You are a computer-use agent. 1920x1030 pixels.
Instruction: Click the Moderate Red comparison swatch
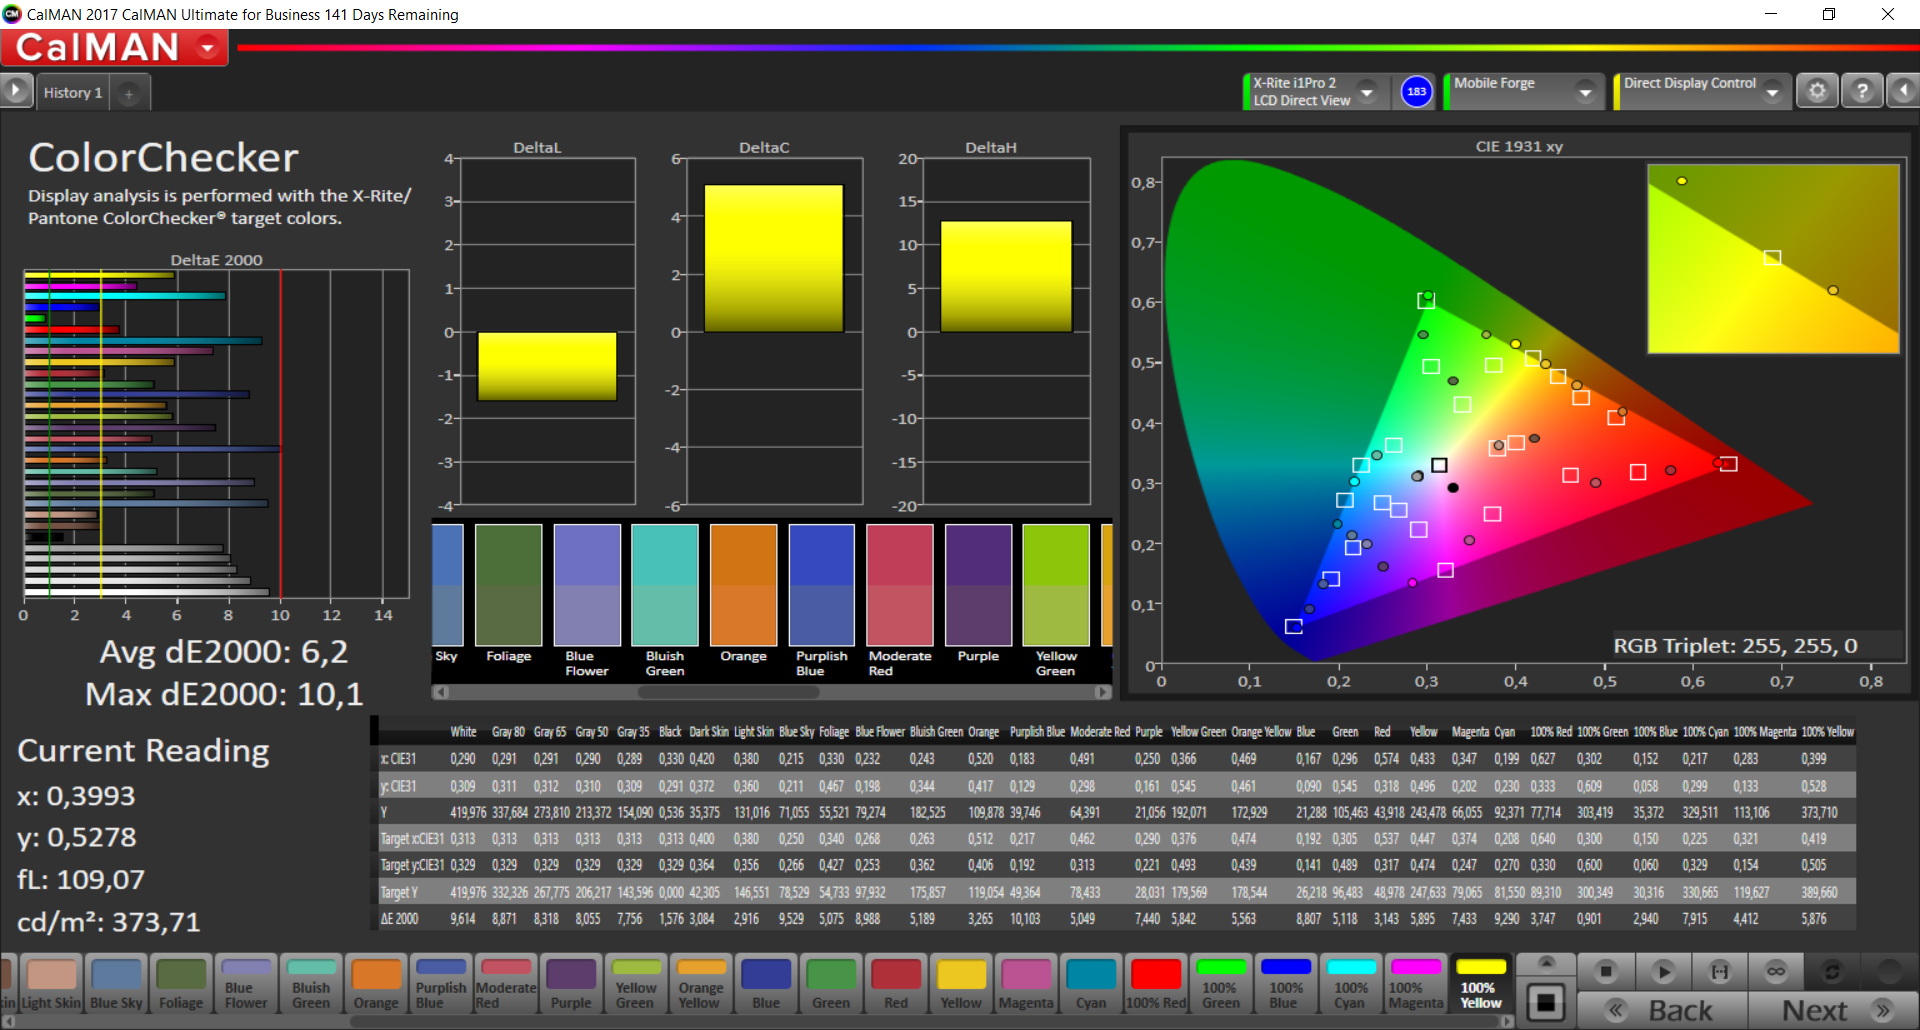900,585
